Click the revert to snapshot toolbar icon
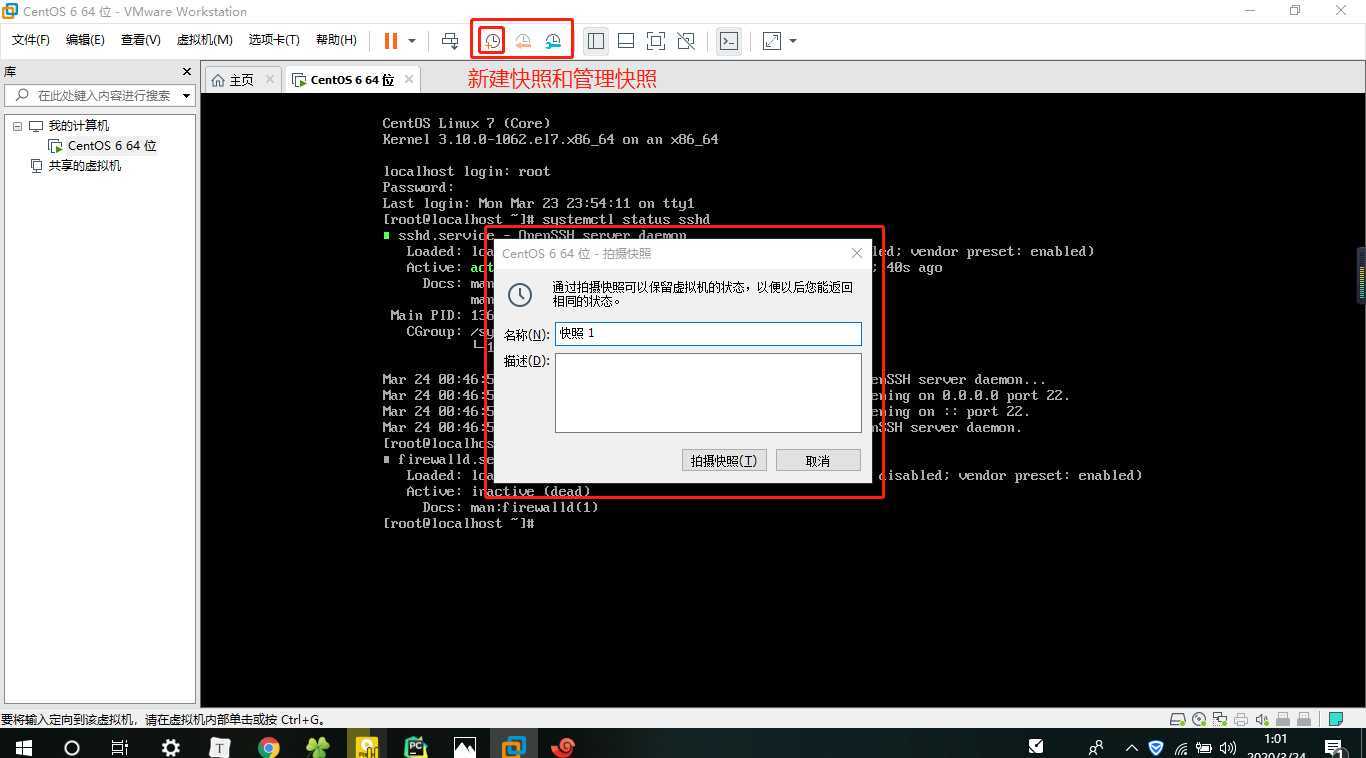 pos(523,41)
